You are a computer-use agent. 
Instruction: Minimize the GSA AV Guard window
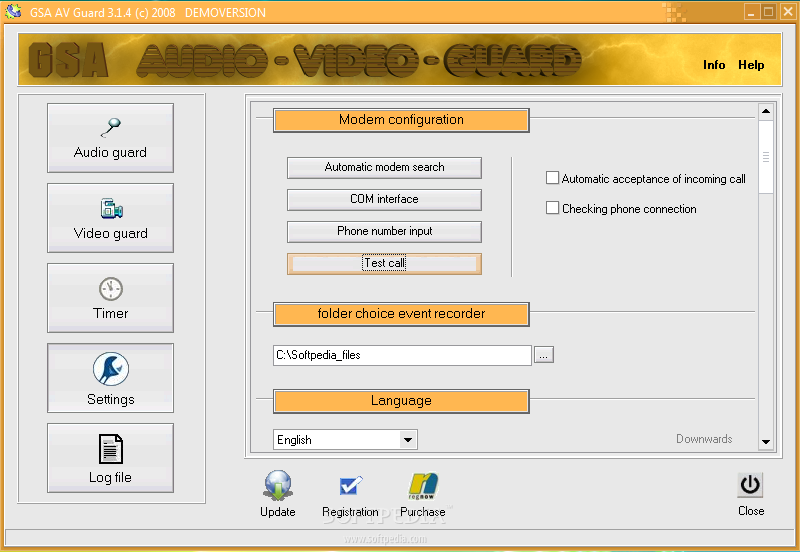tap(751, 12)
